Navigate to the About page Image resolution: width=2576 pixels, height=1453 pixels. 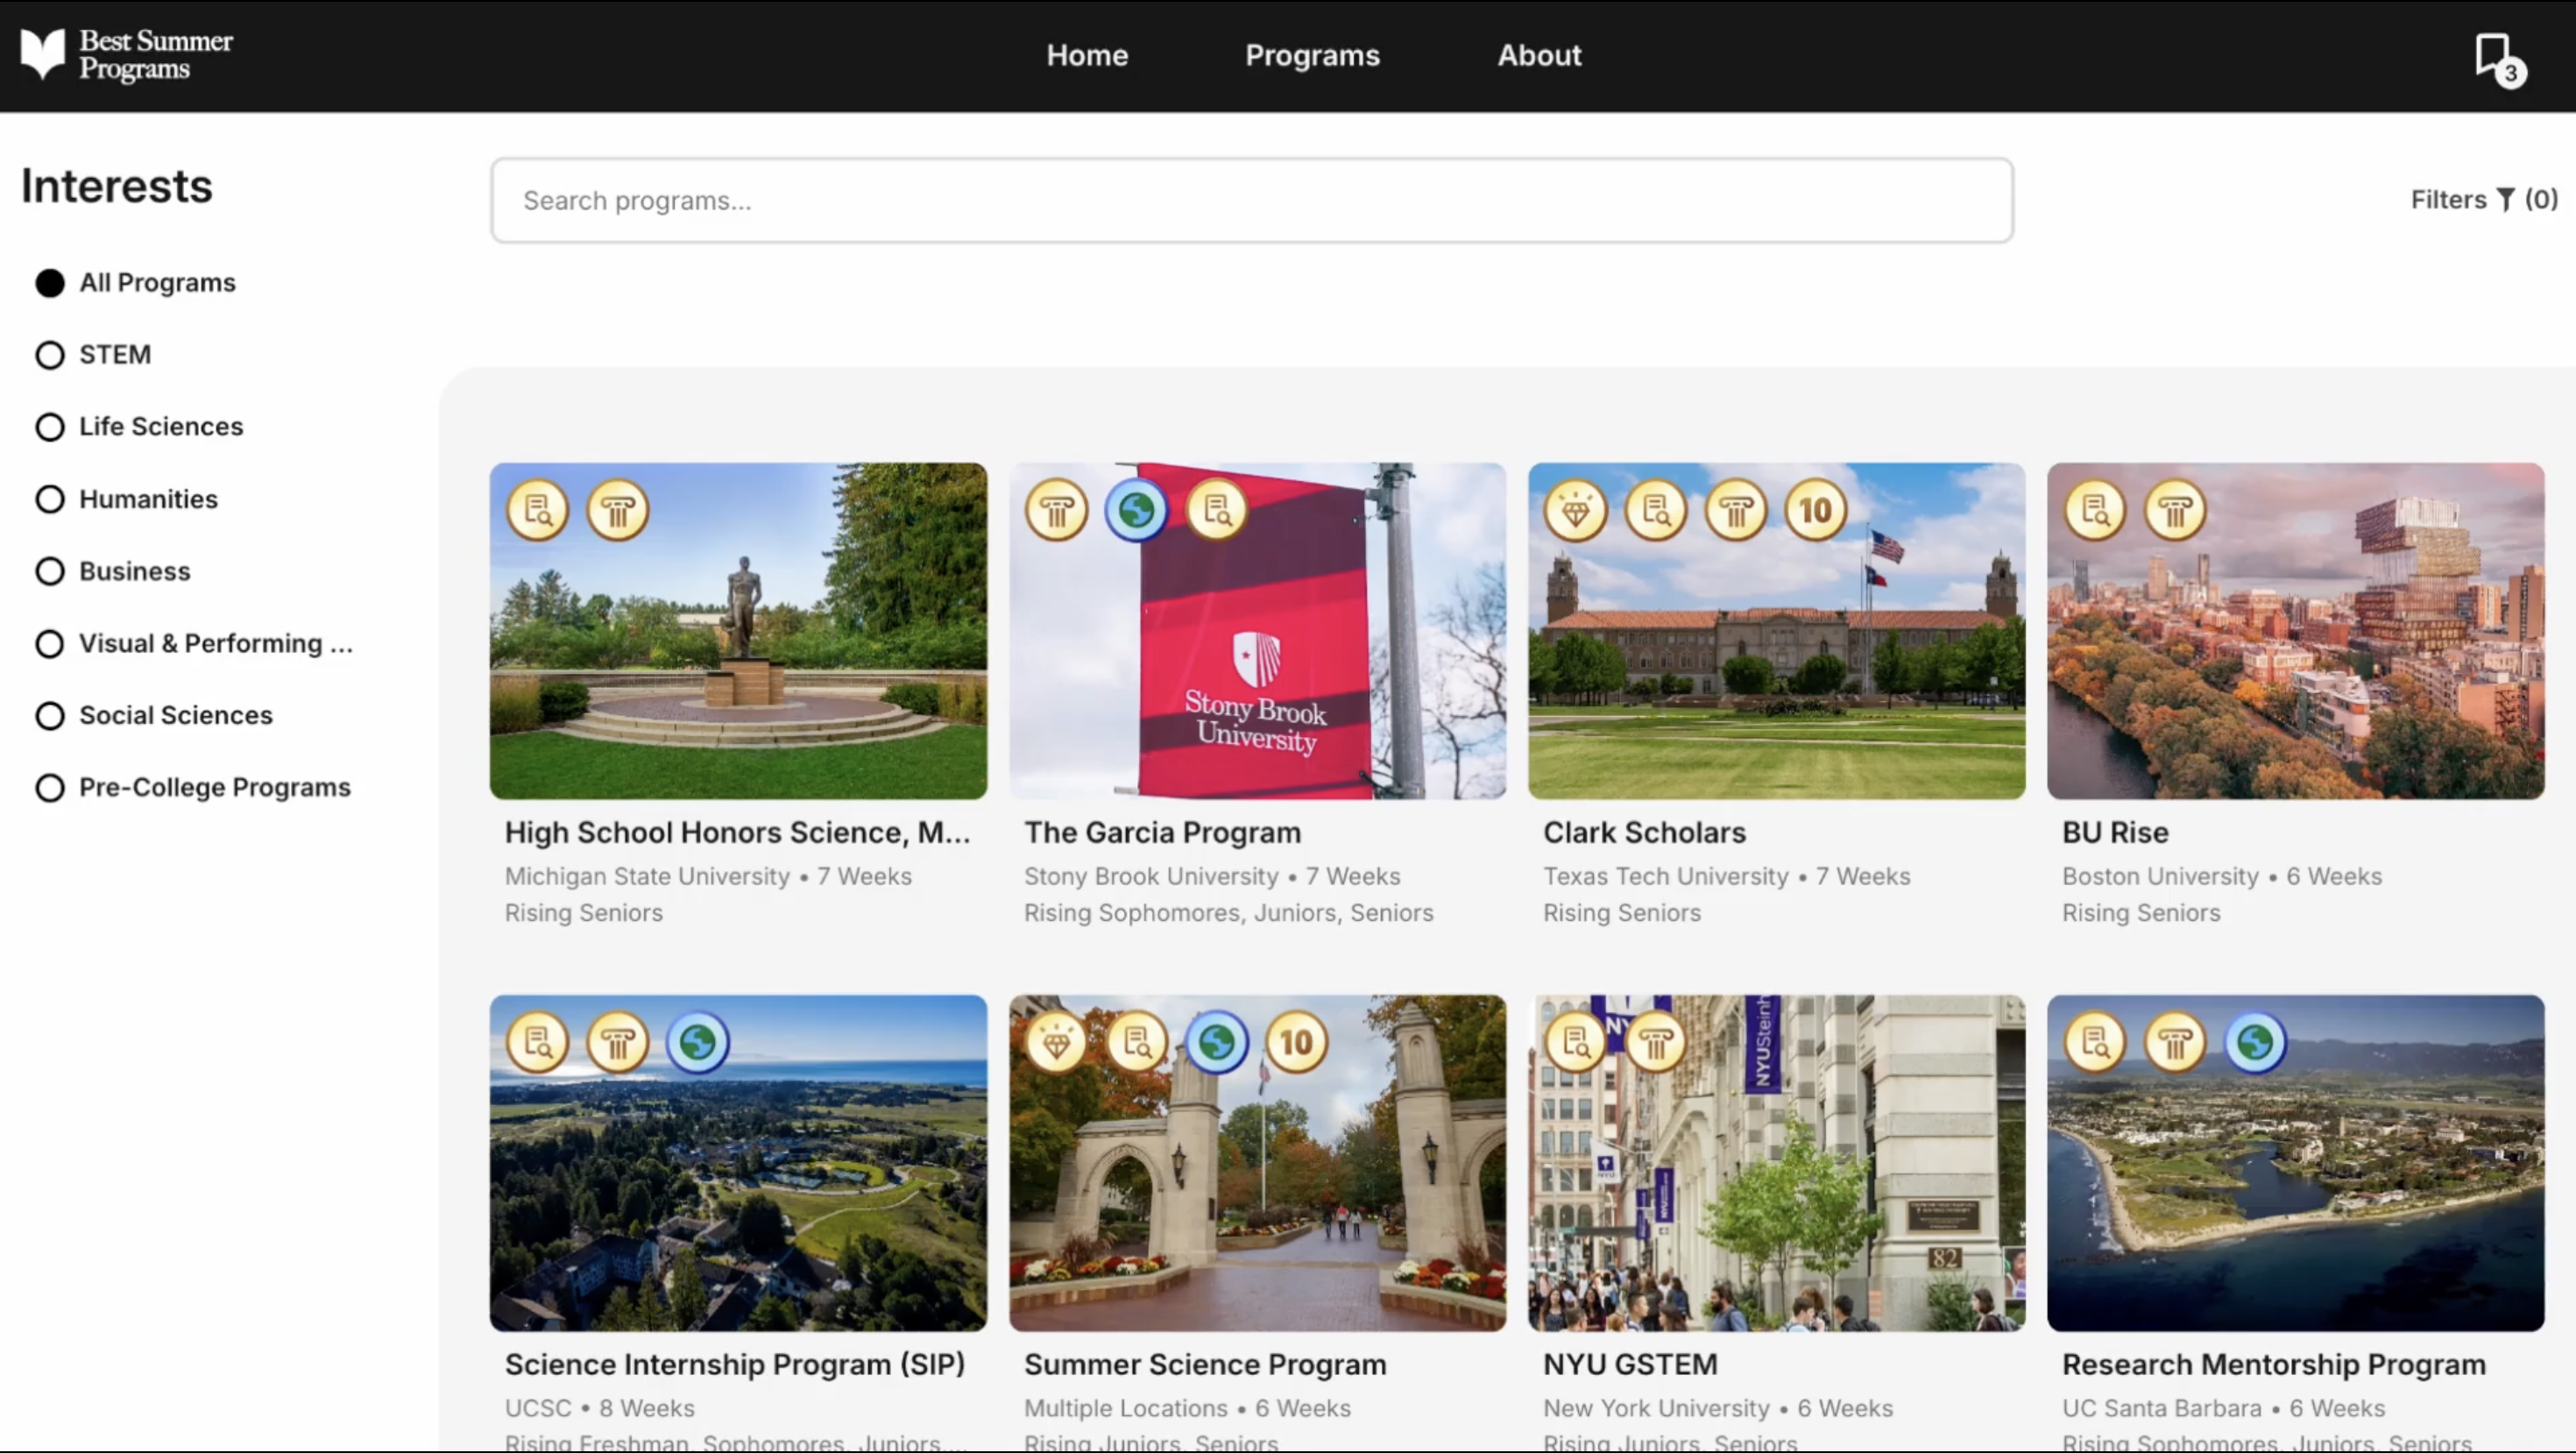point(1539,55)
